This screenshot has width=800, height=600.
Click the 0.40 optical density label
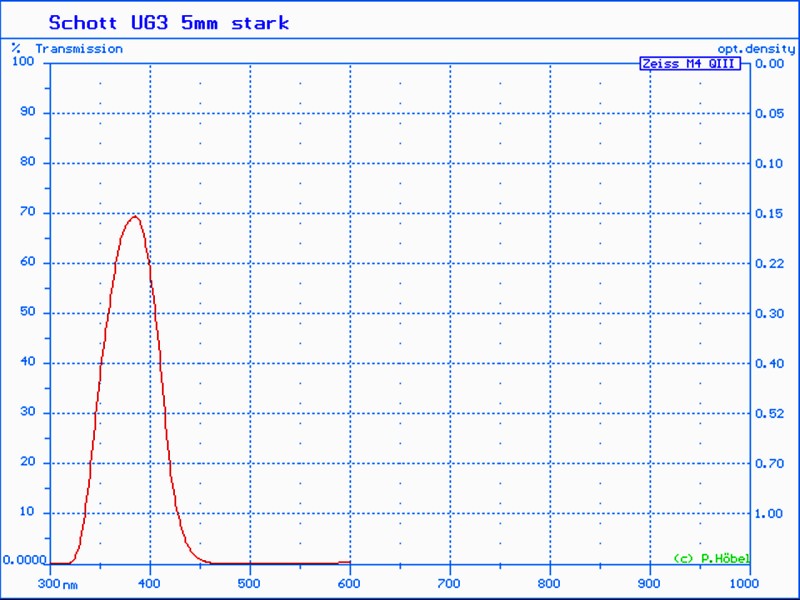click(769, 363)
